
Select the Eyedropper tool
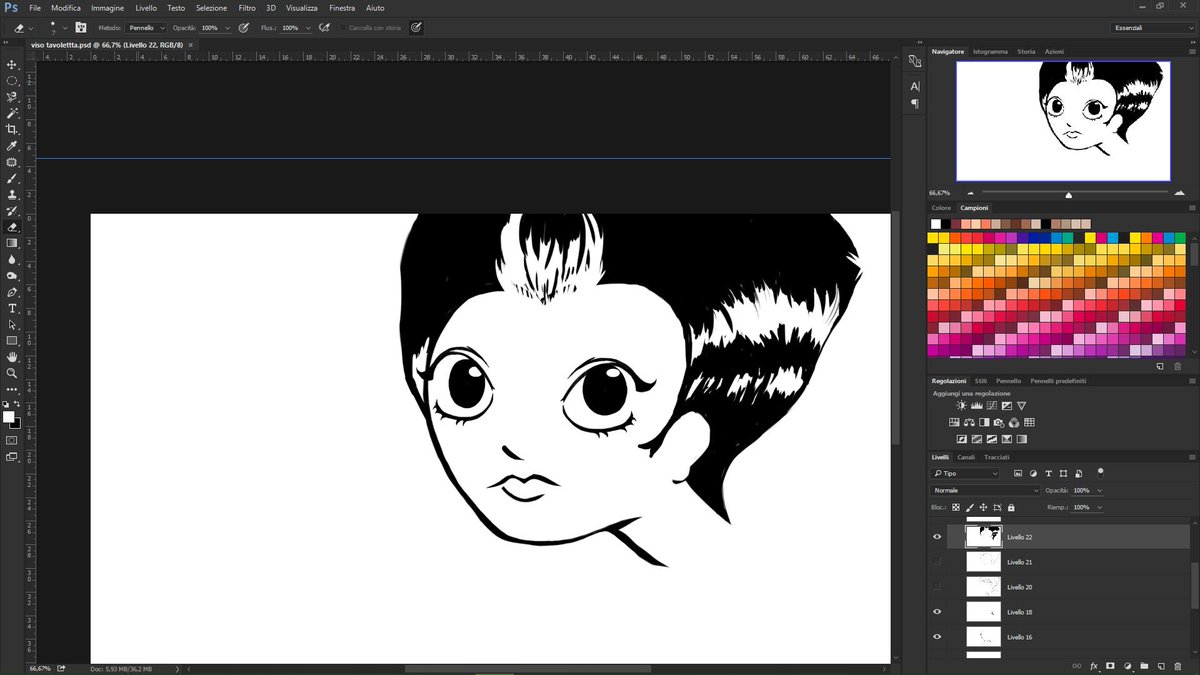[x=12, y=146]
